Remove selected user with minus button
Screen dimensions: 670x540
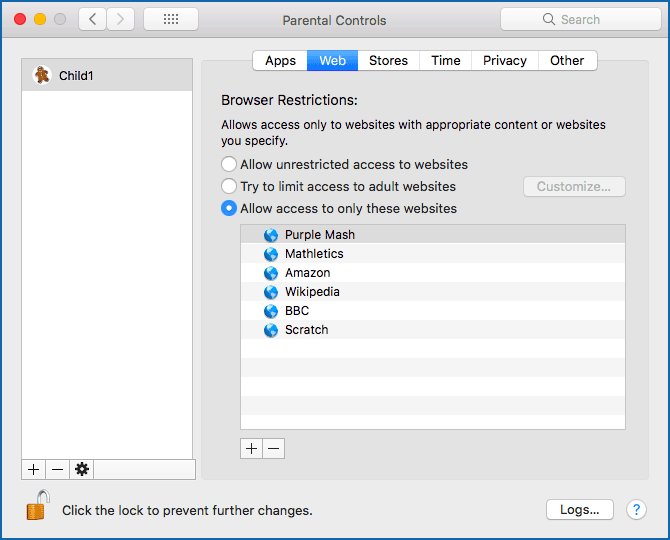[x=58, y=470]
